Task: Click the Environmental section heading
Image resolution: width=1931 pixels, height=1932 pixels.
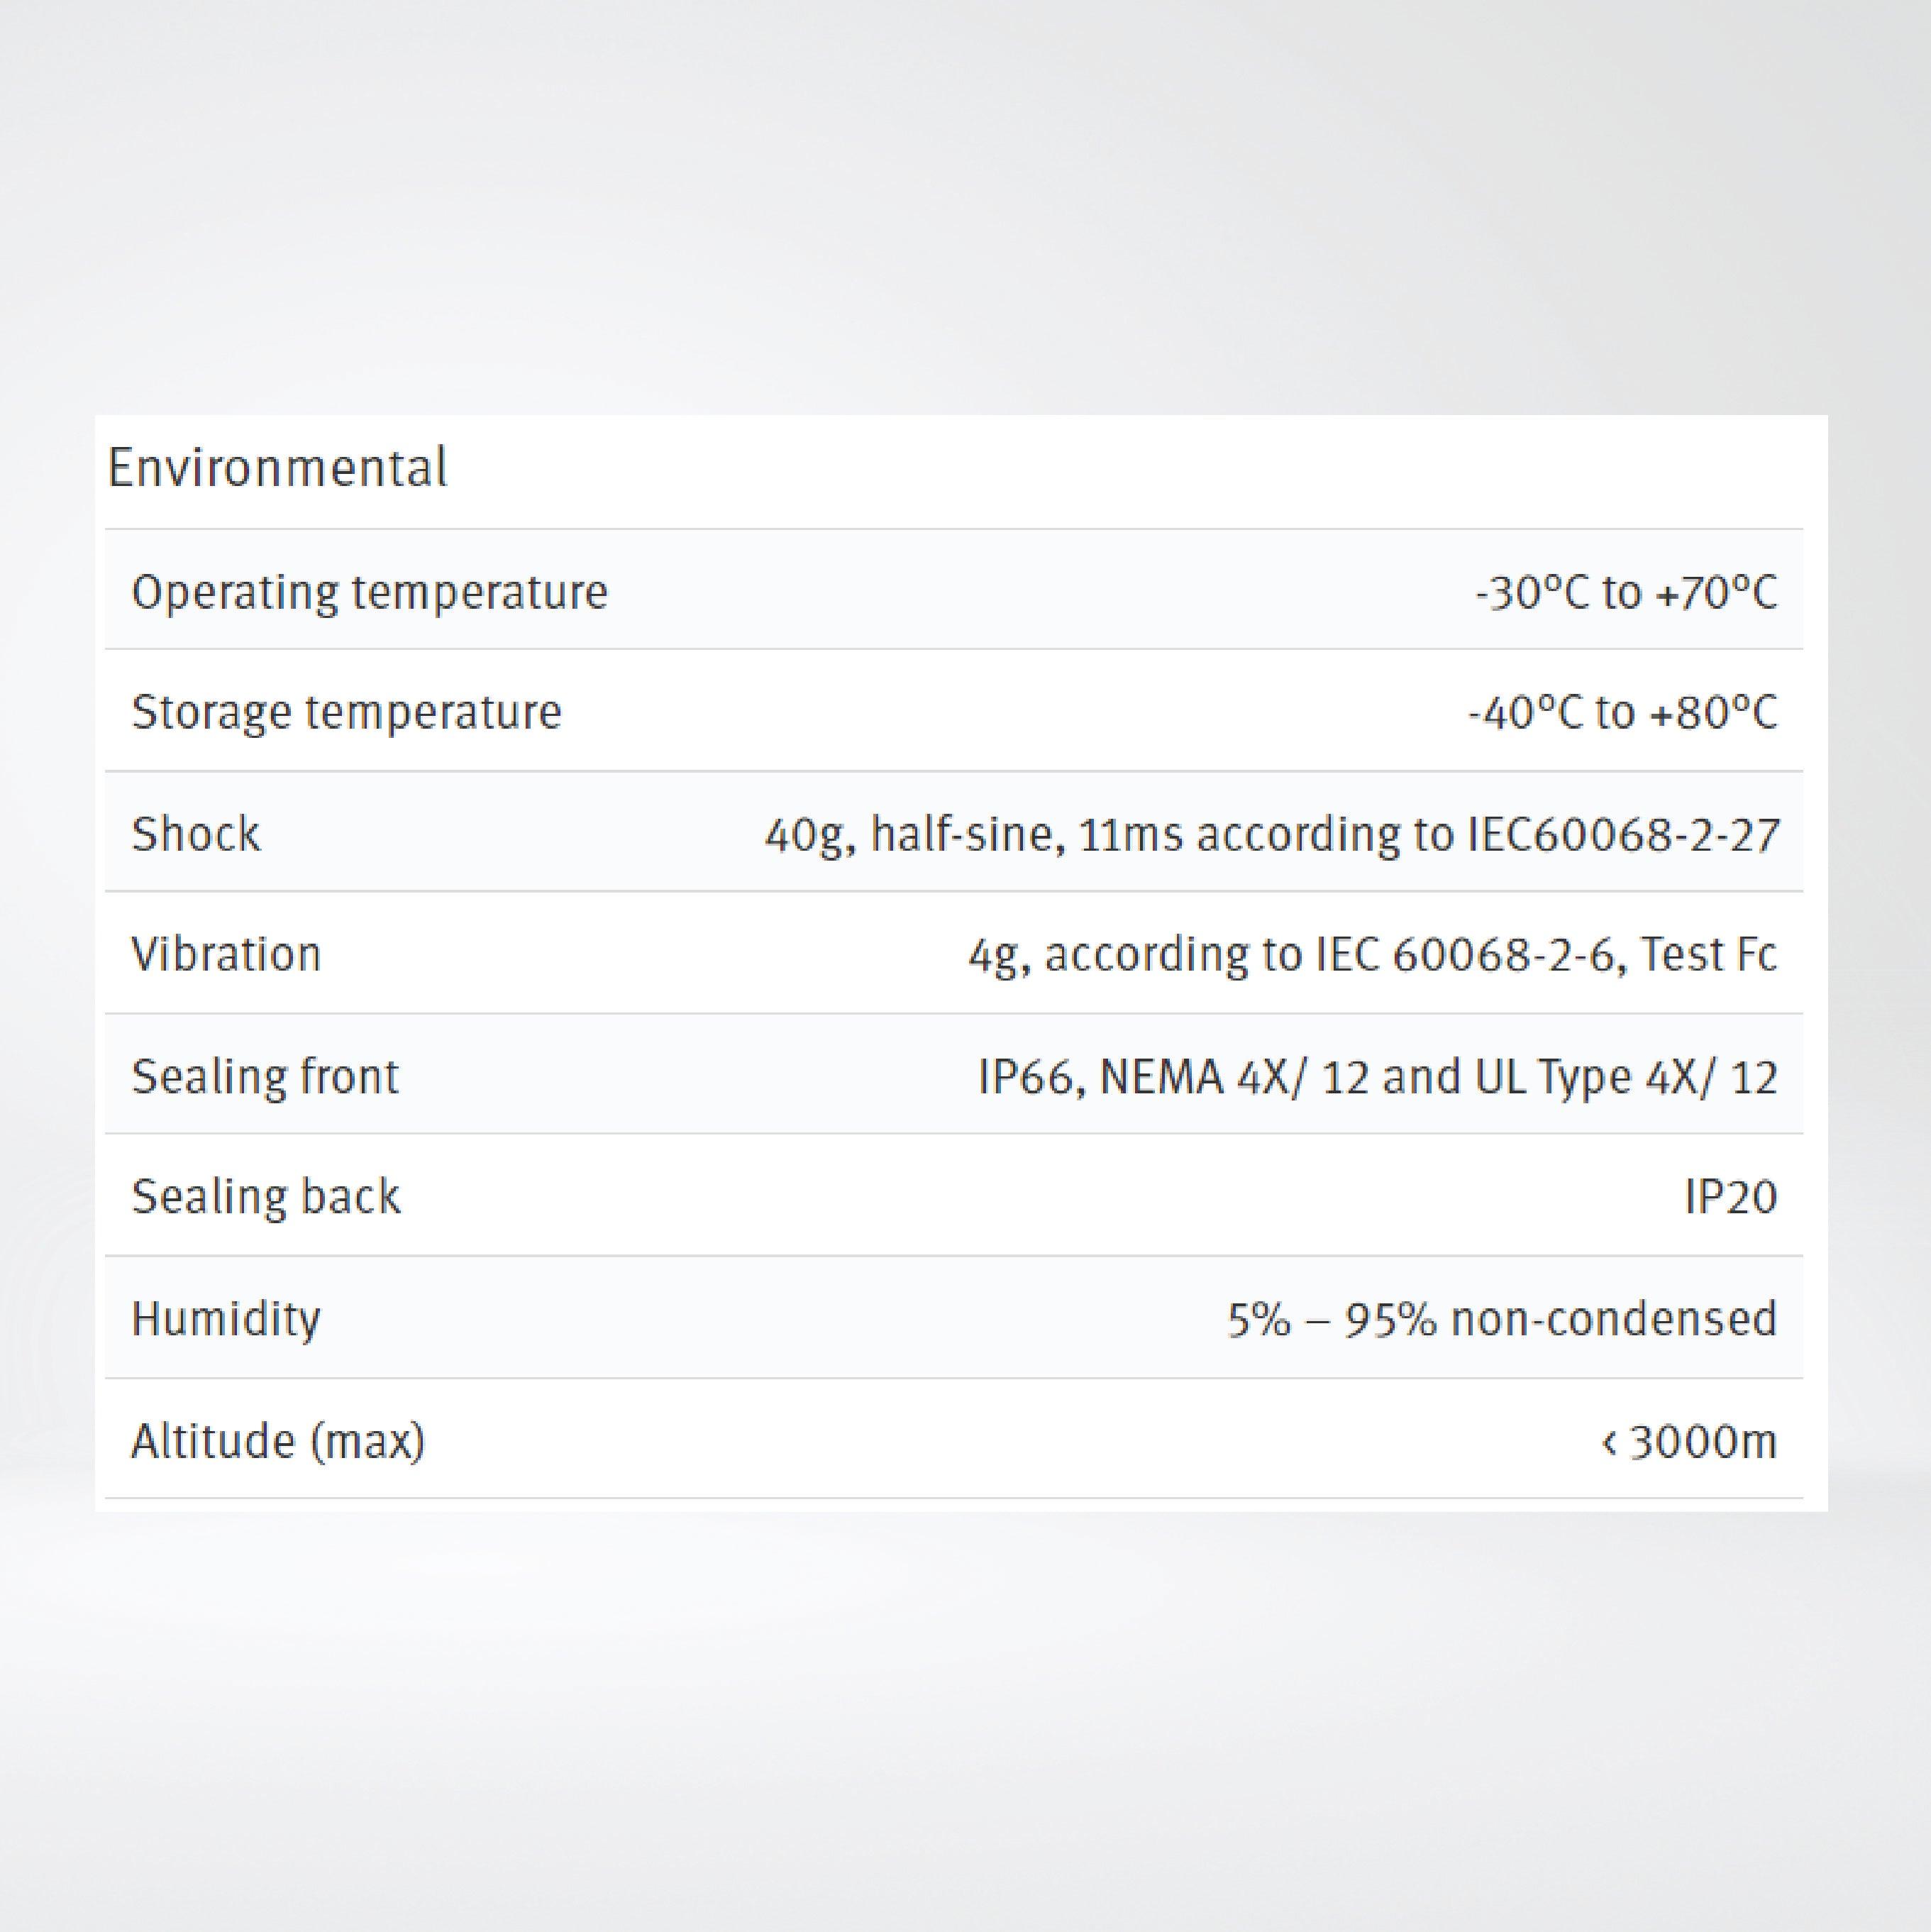Action: tap(277, 468)
